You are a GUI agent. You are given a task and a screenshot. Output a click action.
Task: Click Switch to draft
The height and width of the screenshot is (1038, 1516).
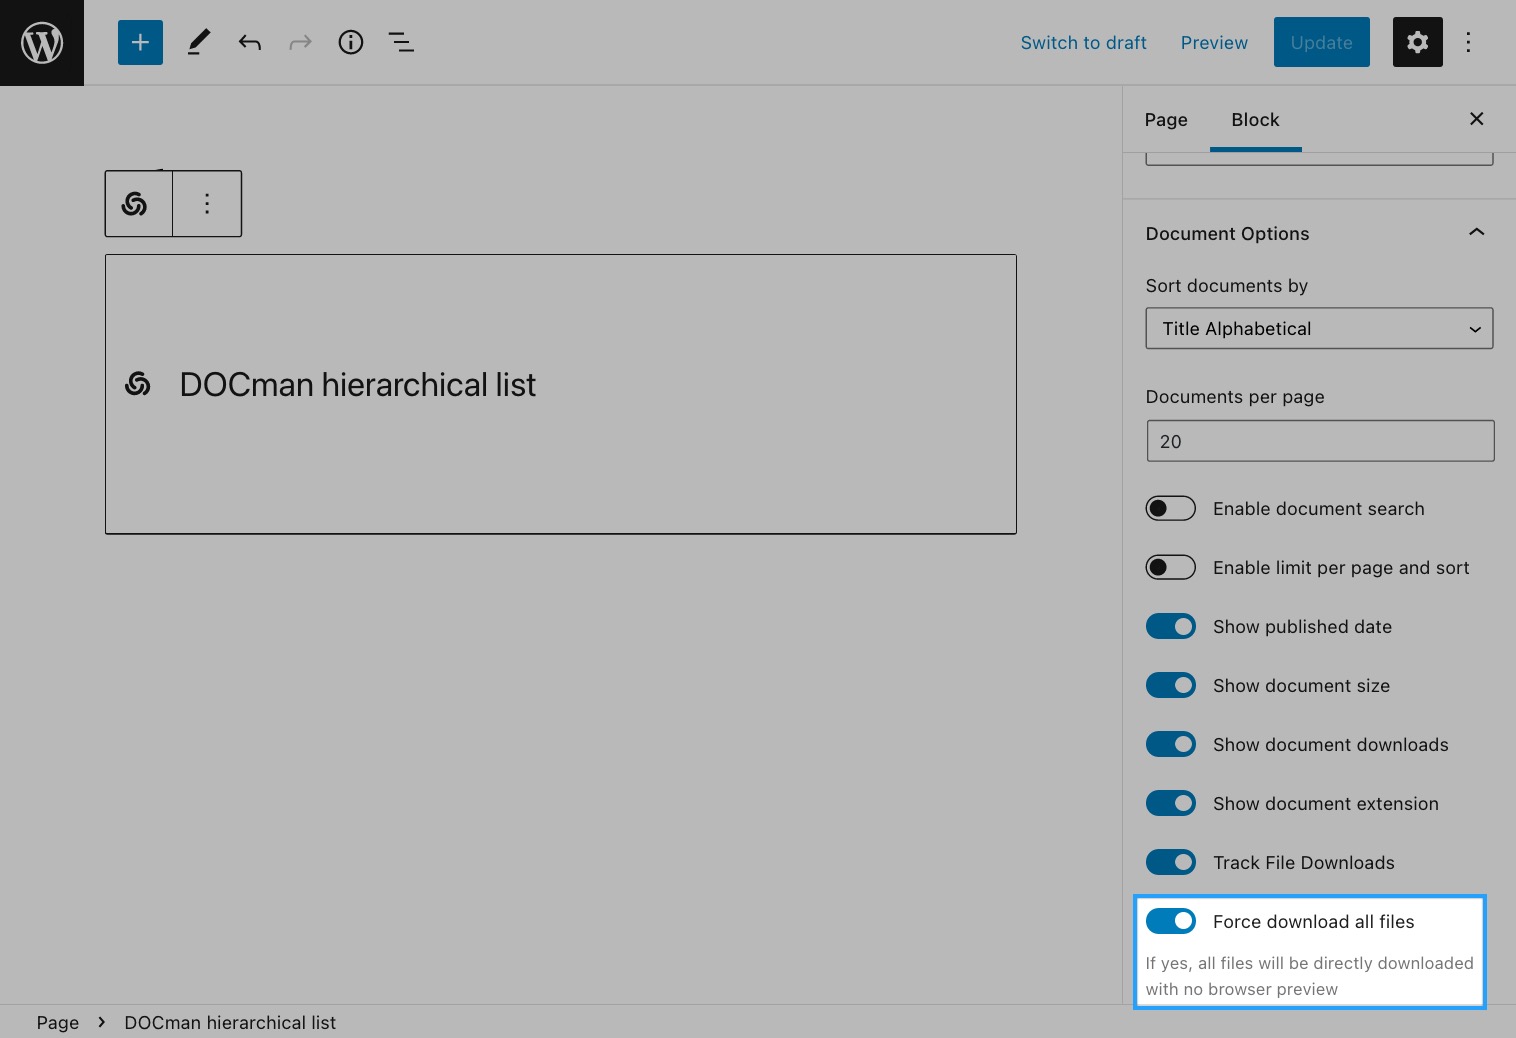click(1083, 43)
